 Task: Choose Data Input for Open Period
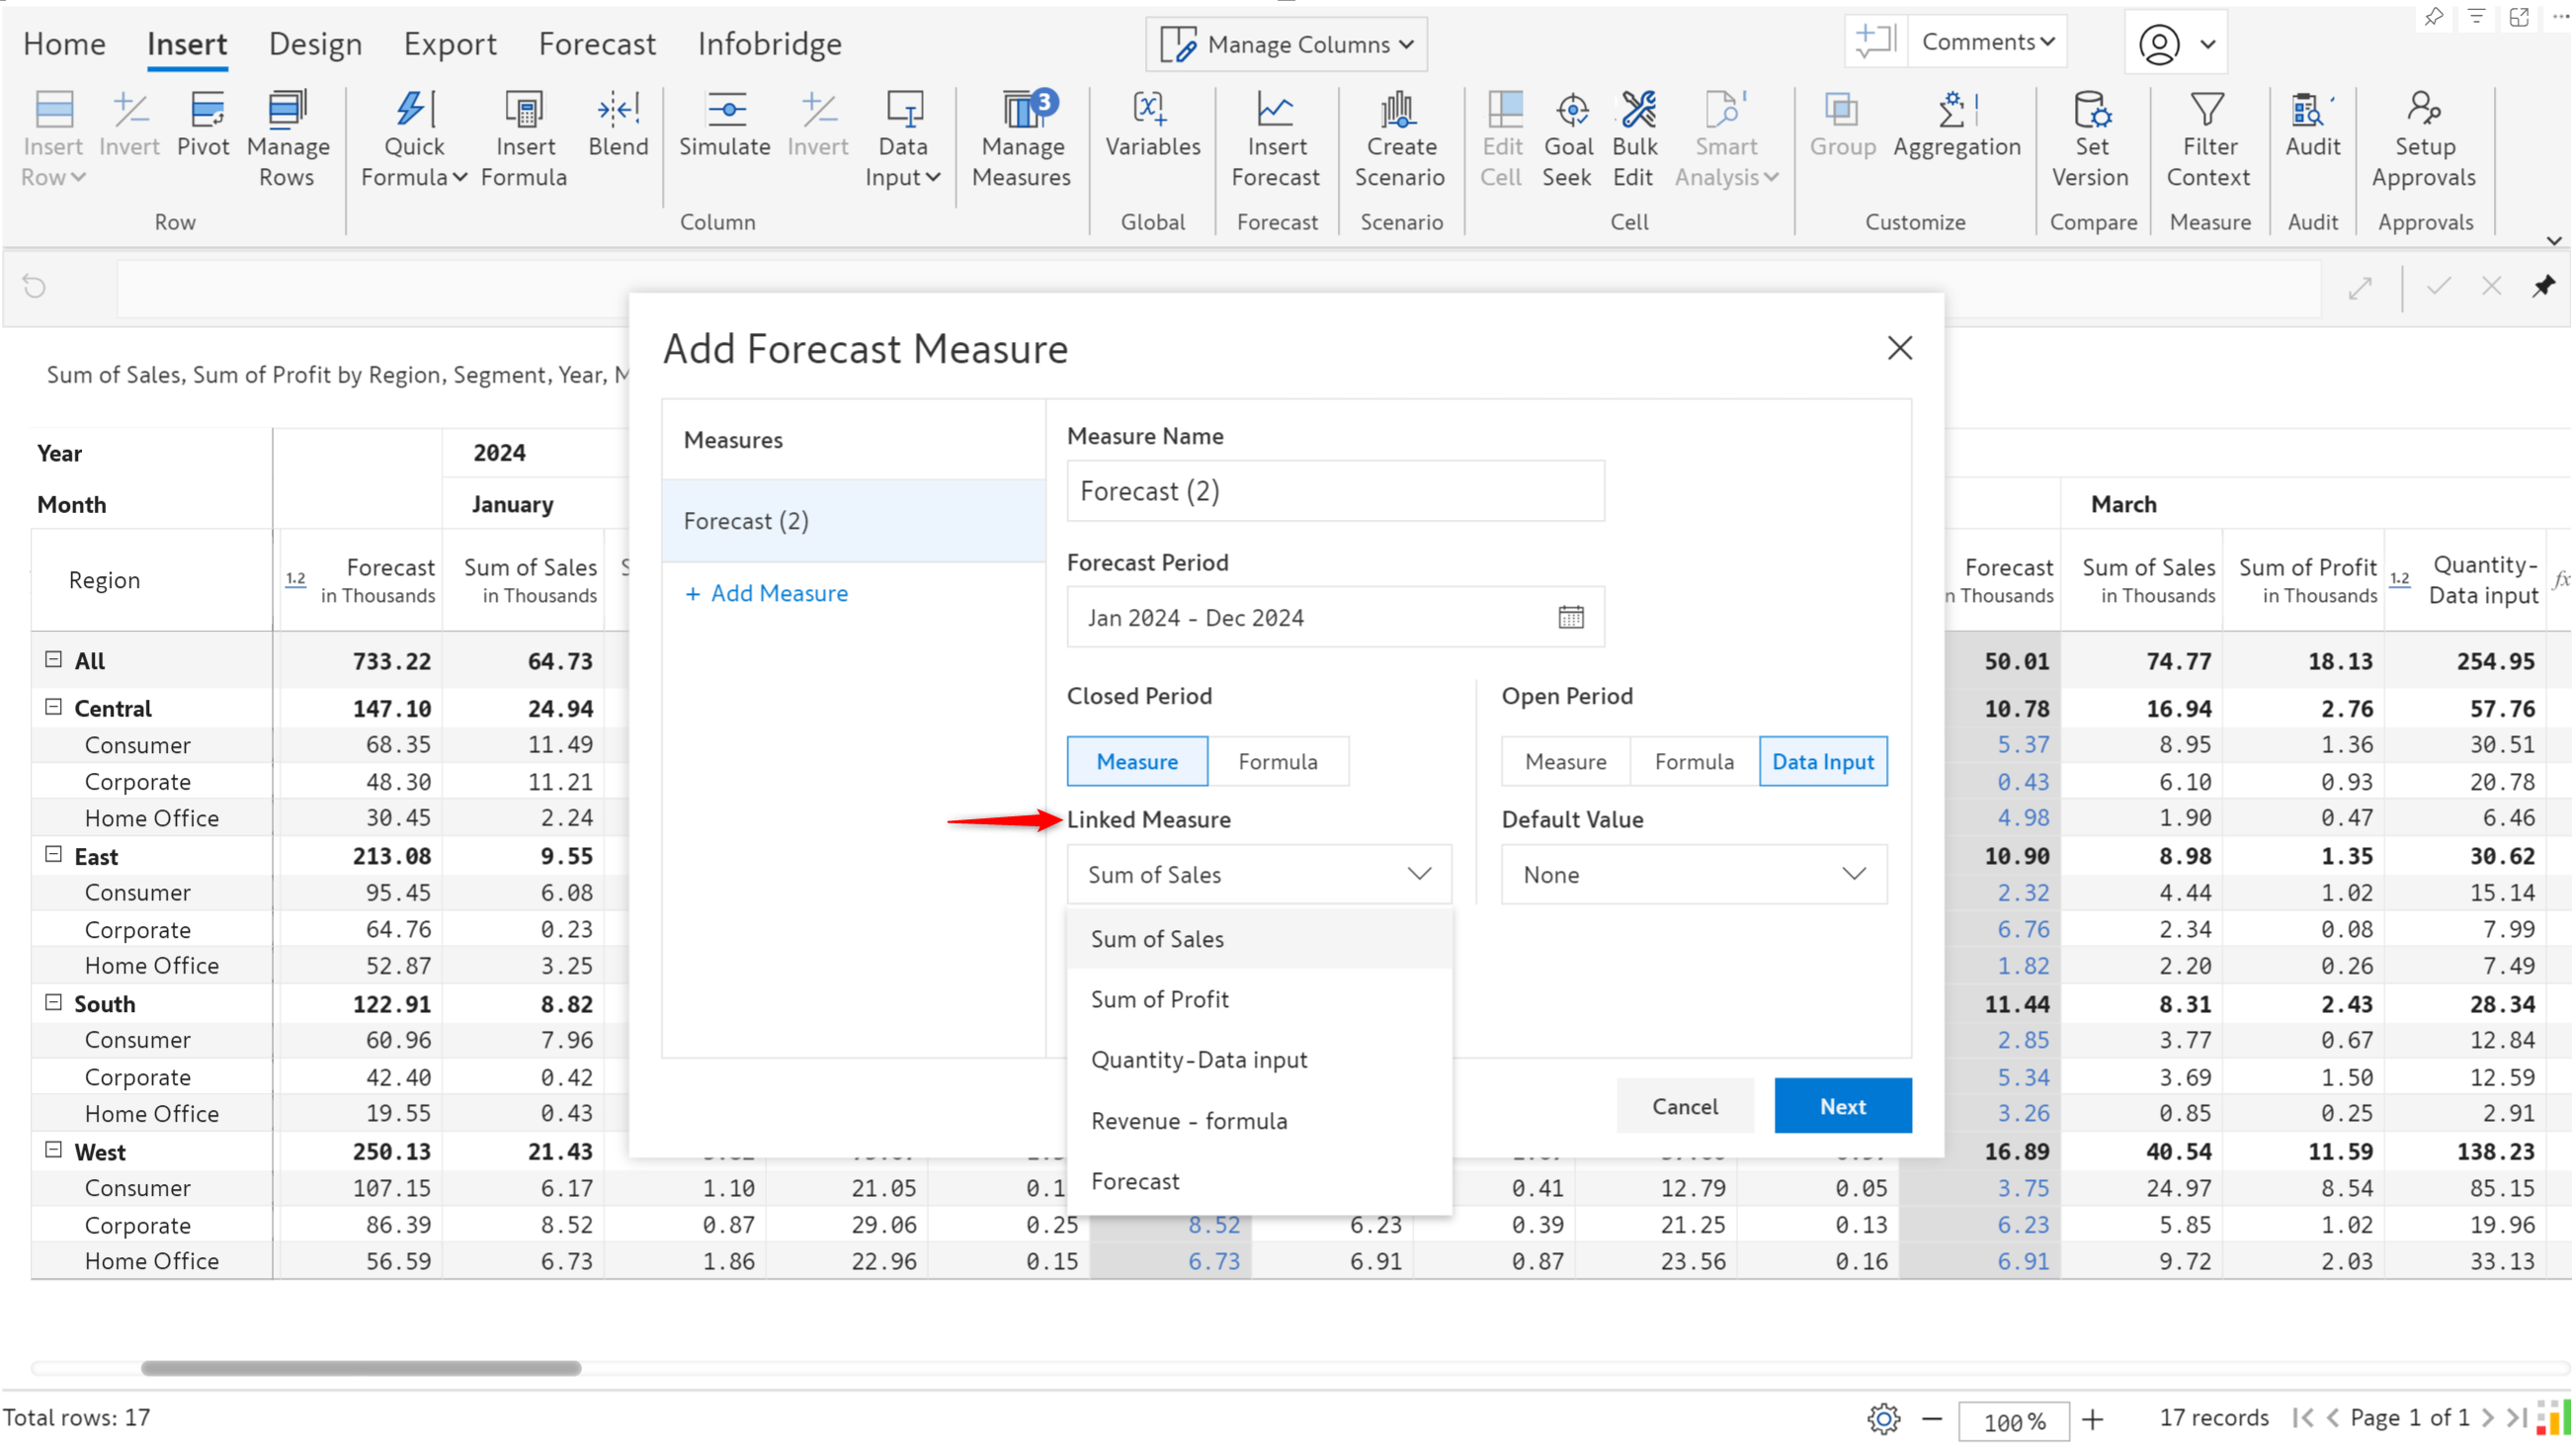(x=1822, y=761)
